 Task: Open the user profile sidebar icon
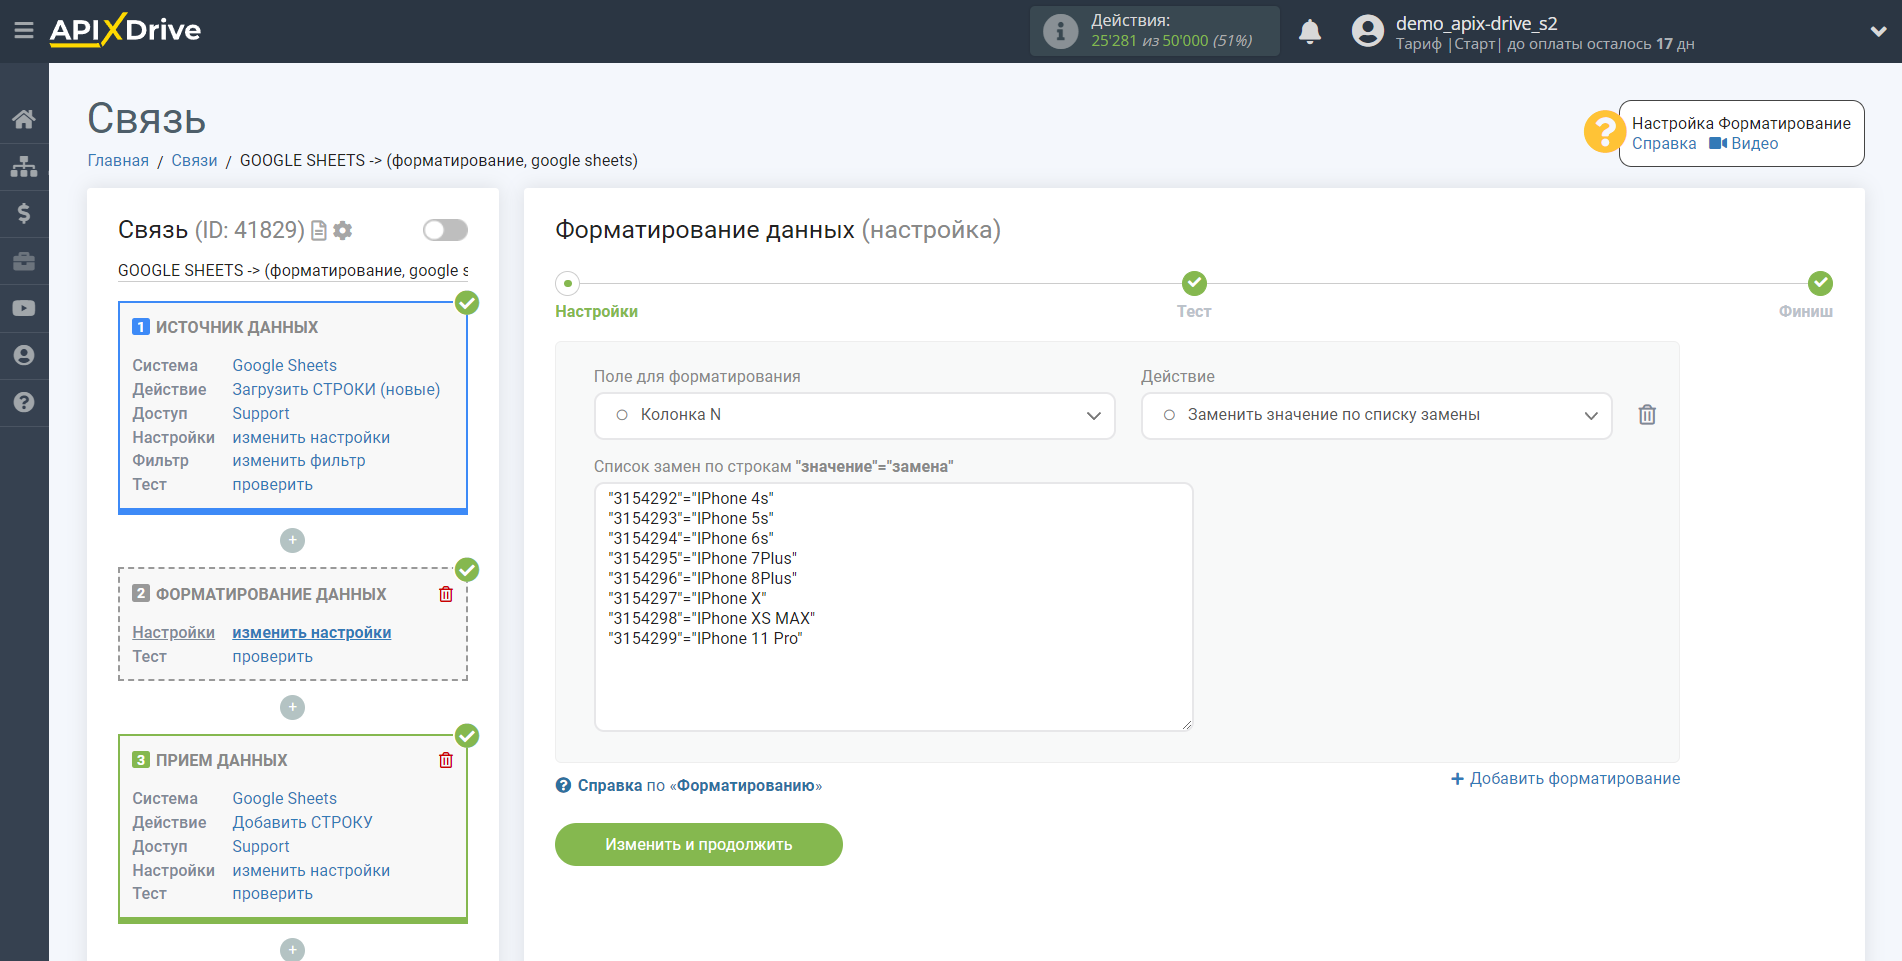click(x=24, y=355)
